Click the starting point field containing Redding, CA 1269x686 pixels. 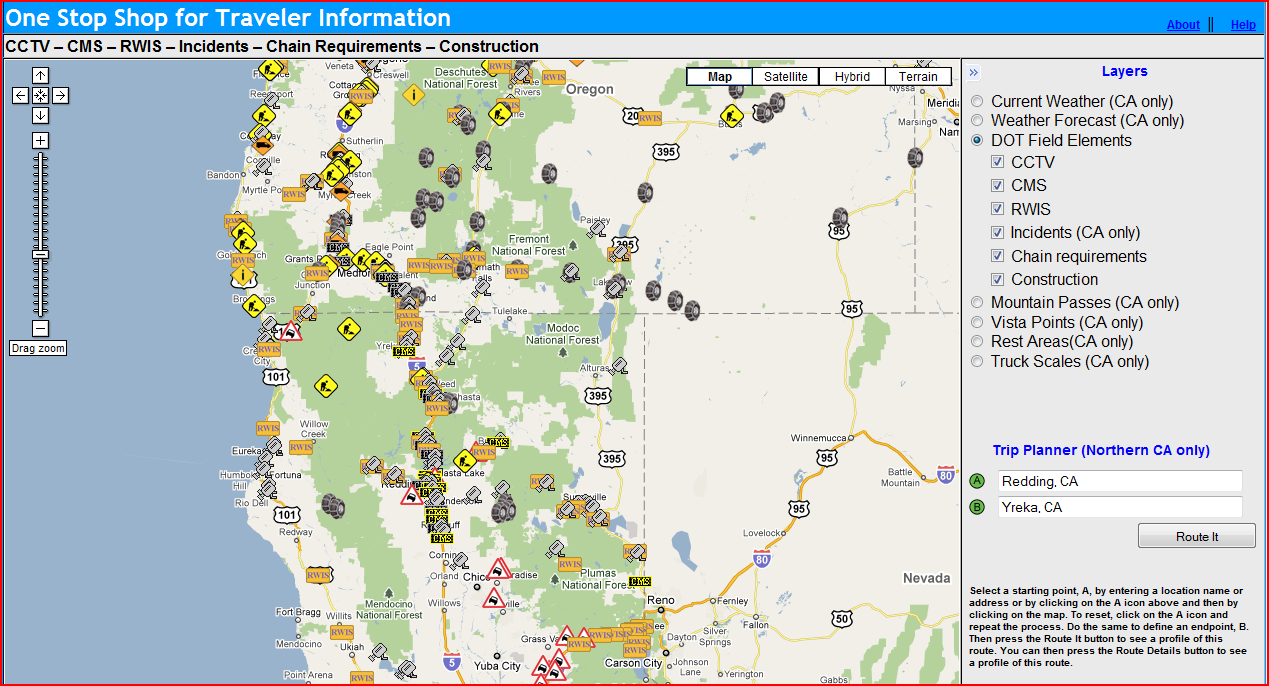pyautogui.click(x=1119, y=481)
